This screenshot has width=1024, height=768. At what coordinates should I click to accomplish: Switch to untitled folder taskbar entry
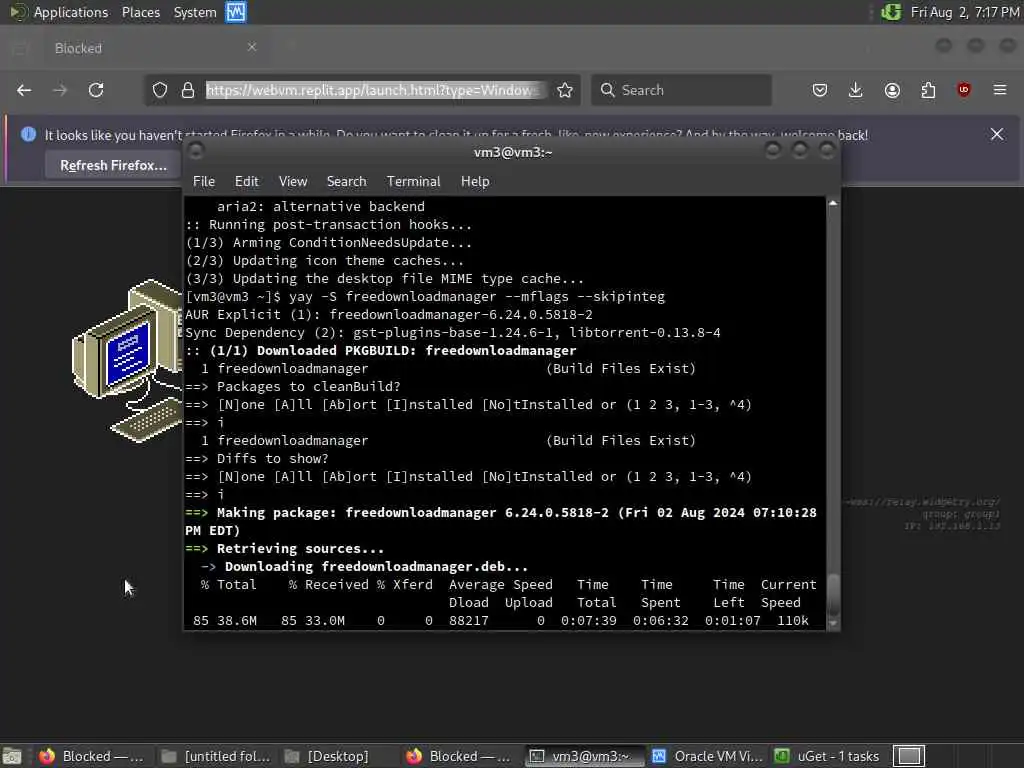tap(216, 756)
